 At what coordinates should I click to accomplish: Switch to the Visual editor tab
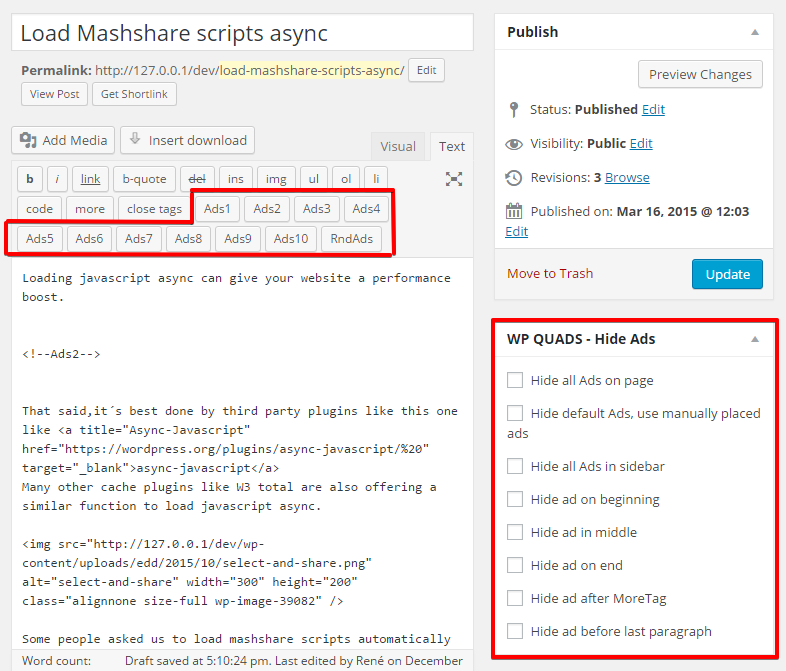point(398,146)
